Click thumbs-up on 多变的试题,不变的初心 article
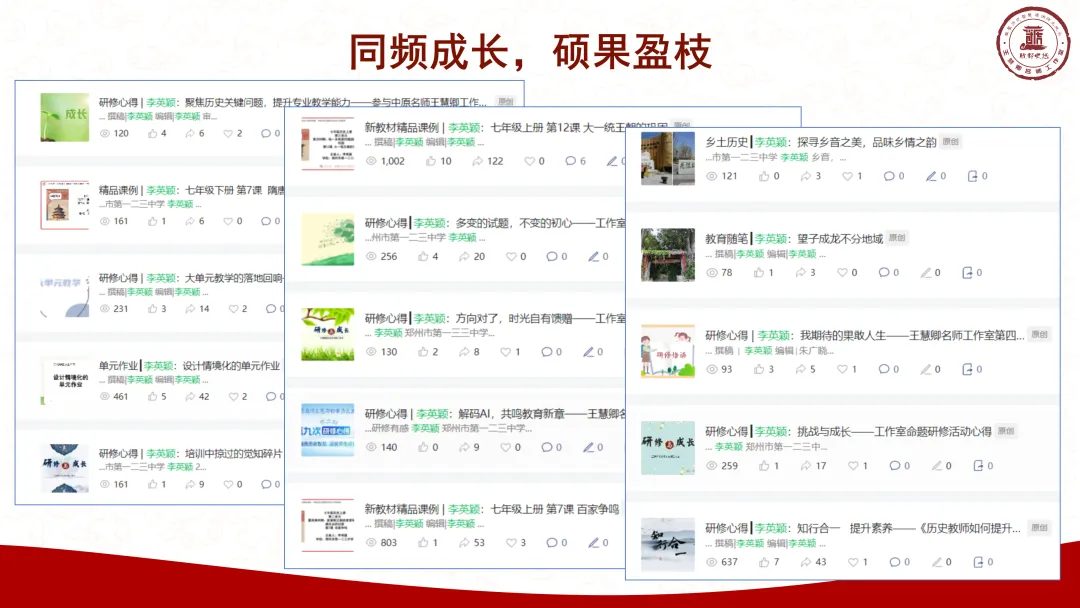The image size is (1080, 608). tap(423, 256)
